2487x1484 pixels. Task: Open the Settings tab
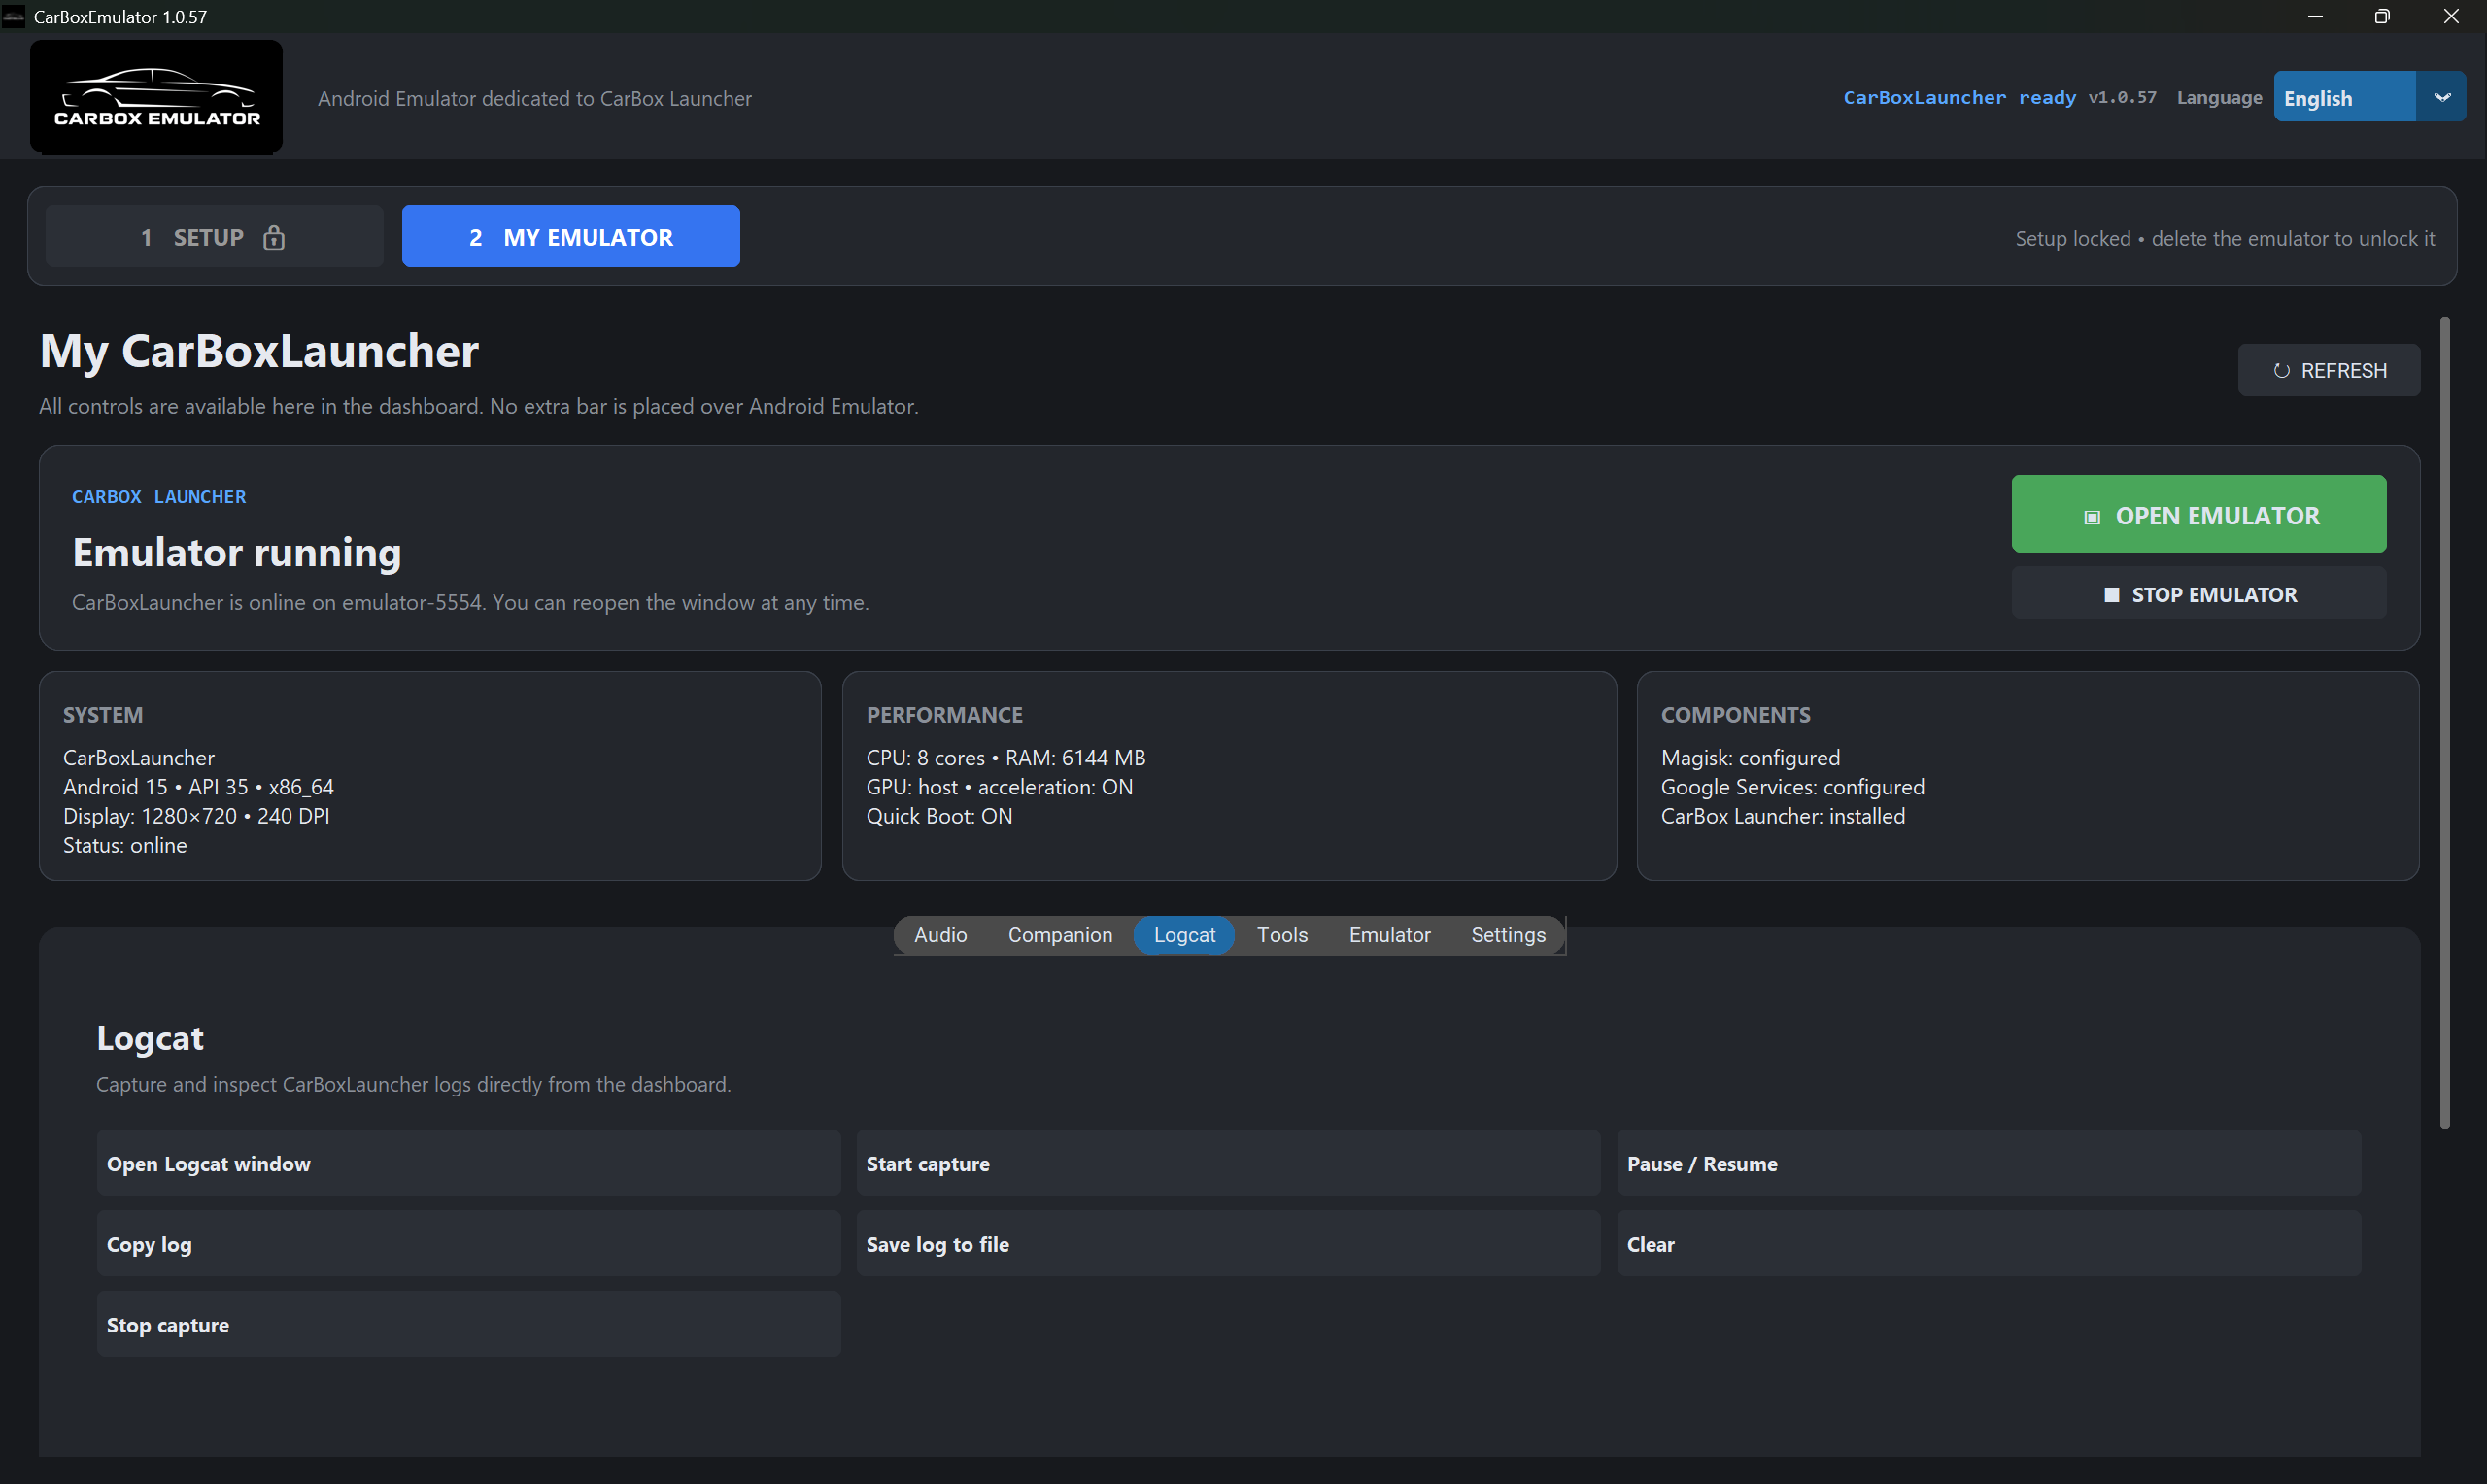[x=1508, y=934]
